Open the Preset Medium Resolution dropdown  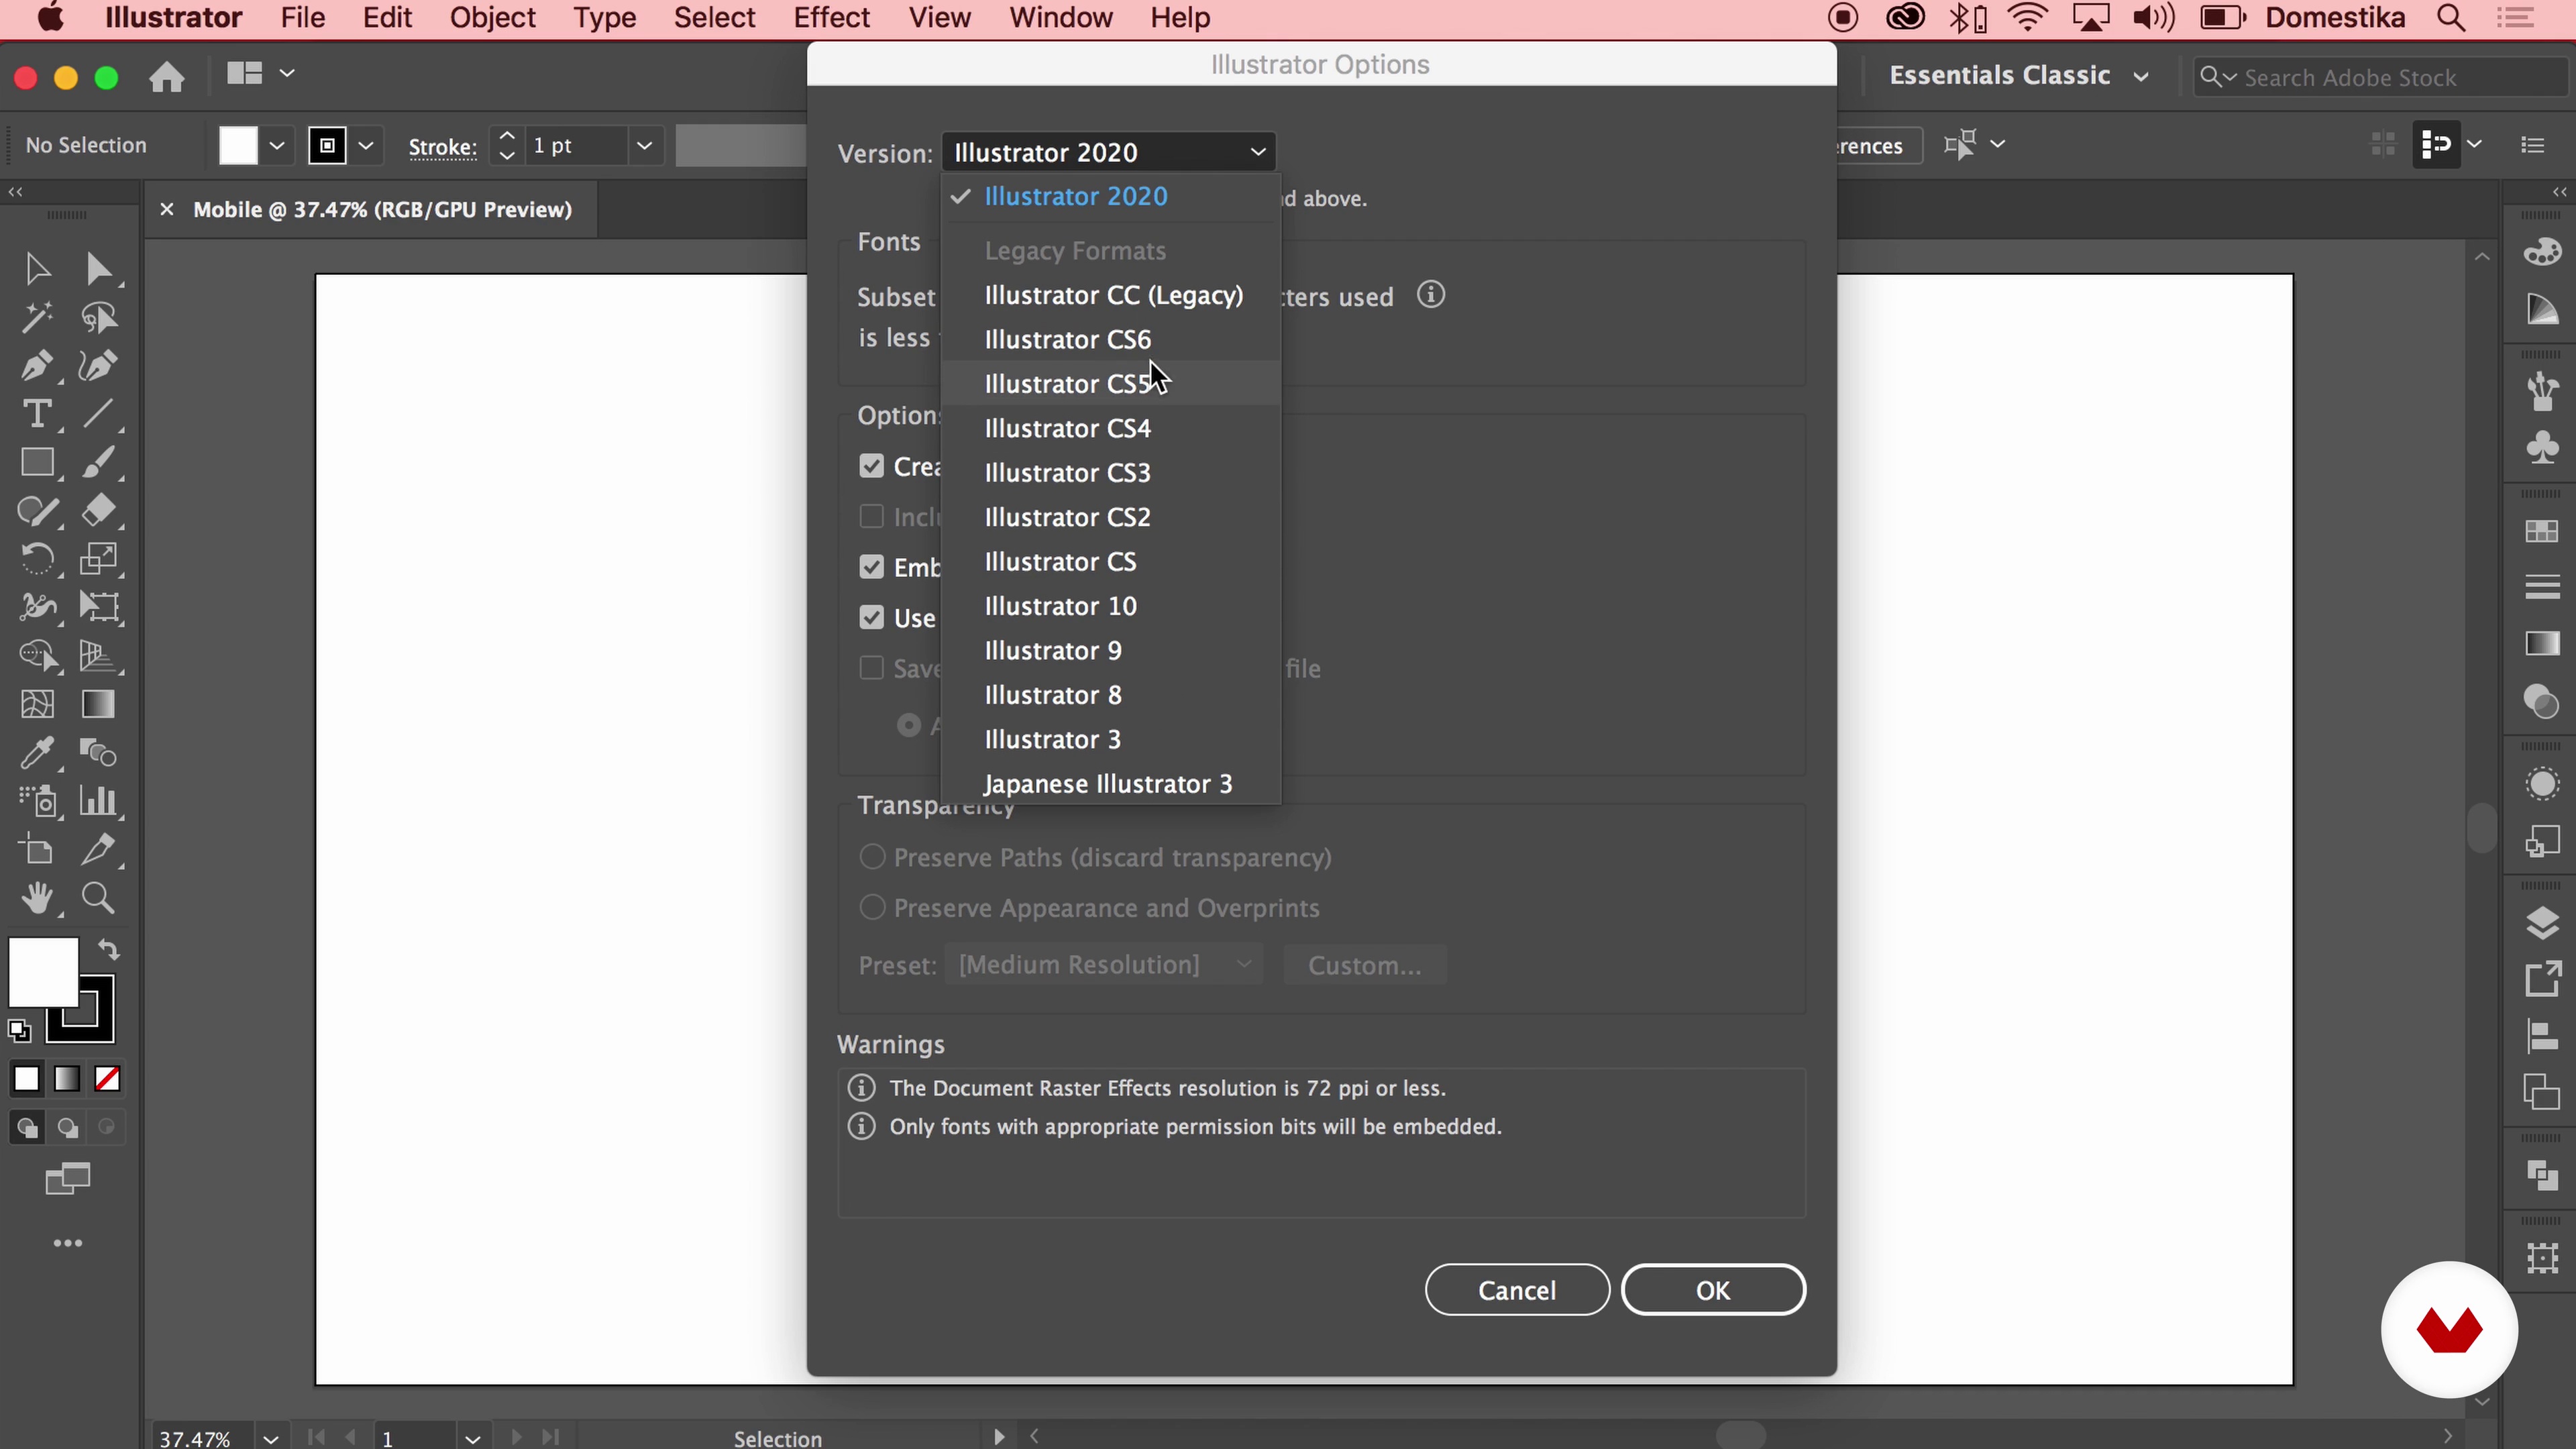tap(1104, 965)
